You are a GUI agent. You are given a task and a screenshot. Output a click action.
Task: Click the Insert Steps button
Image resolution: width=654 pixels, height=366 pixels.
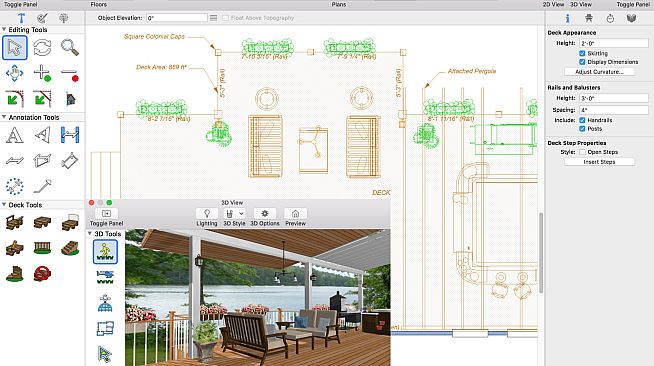[599, 162]
